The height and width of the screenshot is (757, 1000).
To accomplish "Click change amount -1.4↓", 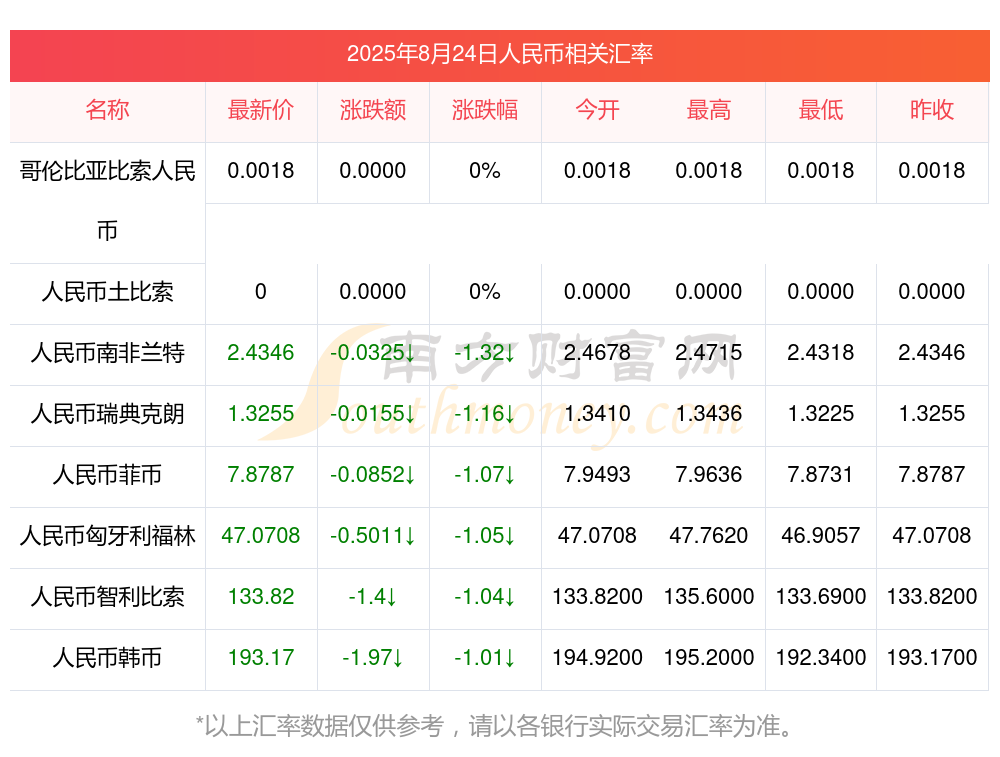I will coord(373,597).
